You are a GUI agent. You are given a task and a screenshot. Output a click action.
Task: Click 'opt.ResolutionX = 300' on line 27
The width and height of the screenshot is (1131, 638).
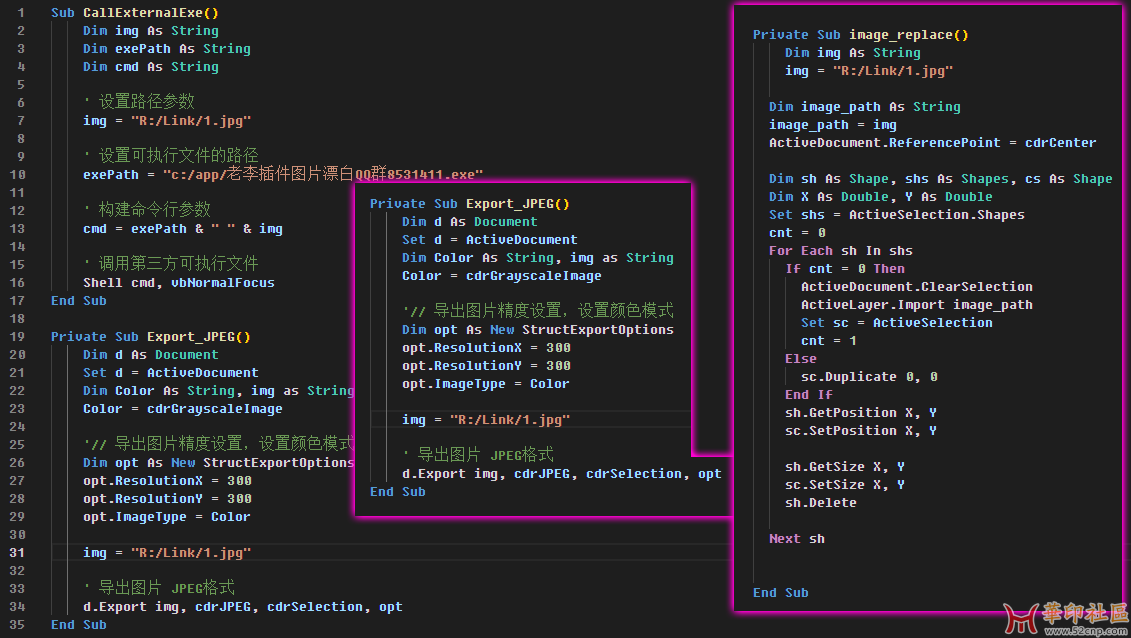click(167, 481)
